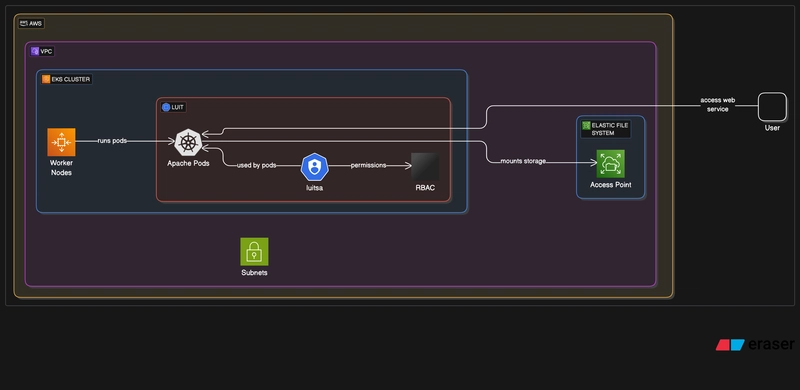Select the "access web service" connector label
Image resolution: width=800 pixels, height=390 pixels.
pyautogui.click(x=717, y=105)
